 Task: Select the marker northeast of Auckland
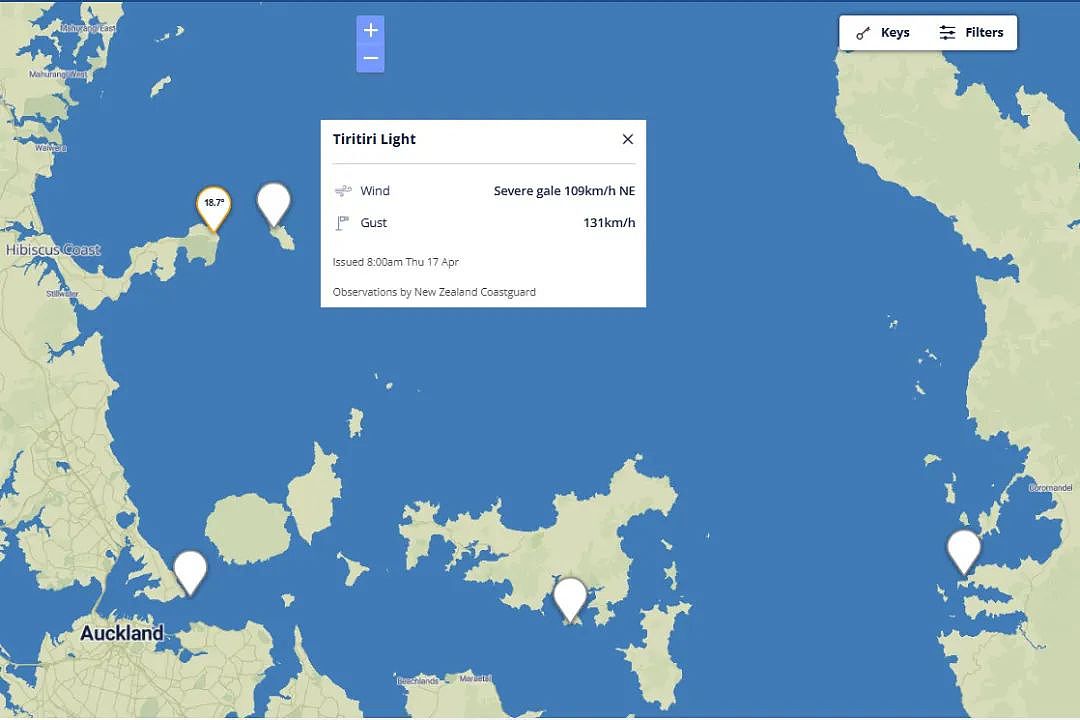190,573
